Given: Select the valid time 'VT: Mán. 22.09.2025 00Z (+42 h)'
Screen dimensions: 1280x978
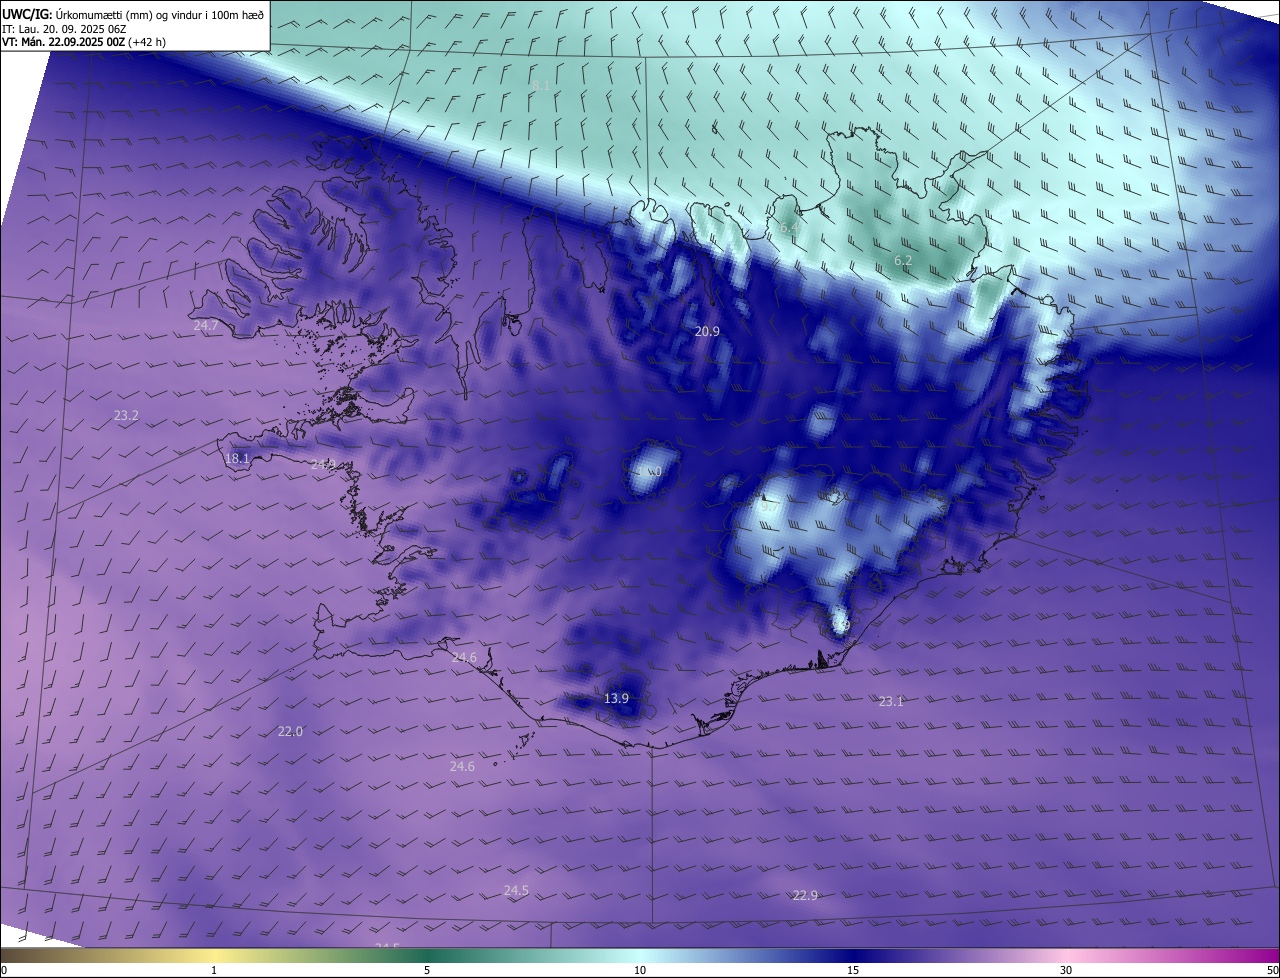Looking at the screenshot, I should click(84, 42).
